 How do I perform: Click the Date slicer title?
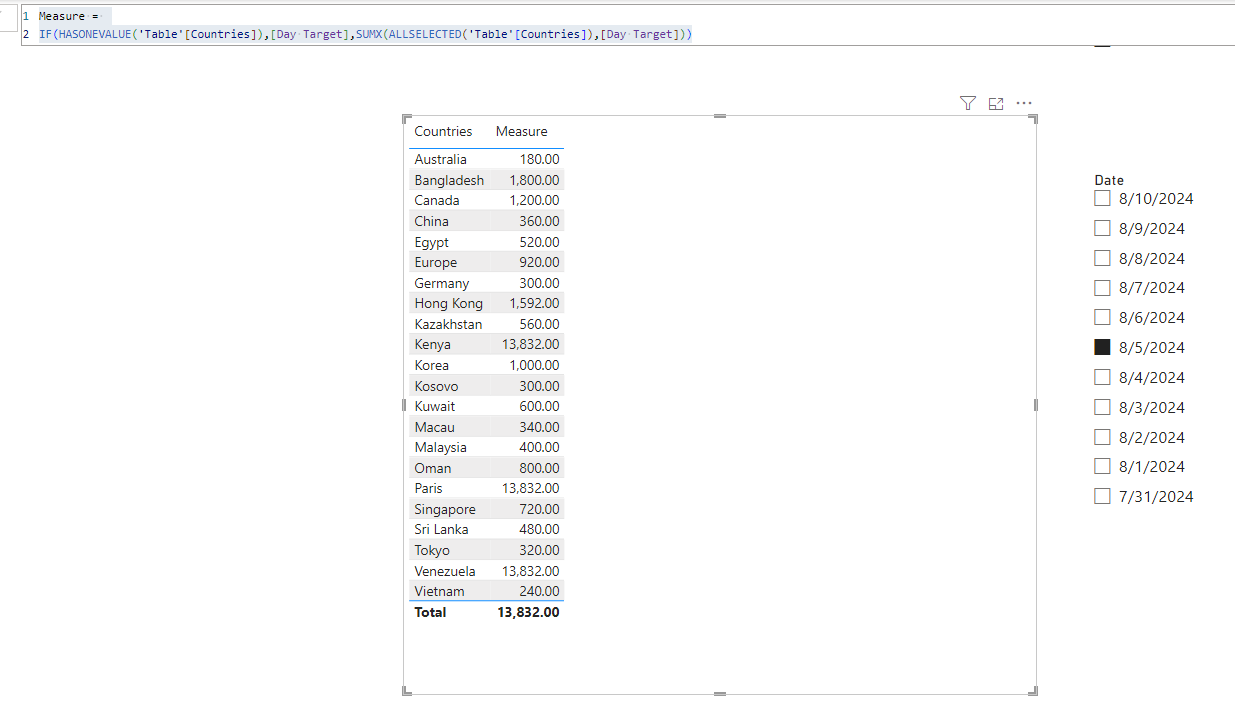tap(1109, 180)
